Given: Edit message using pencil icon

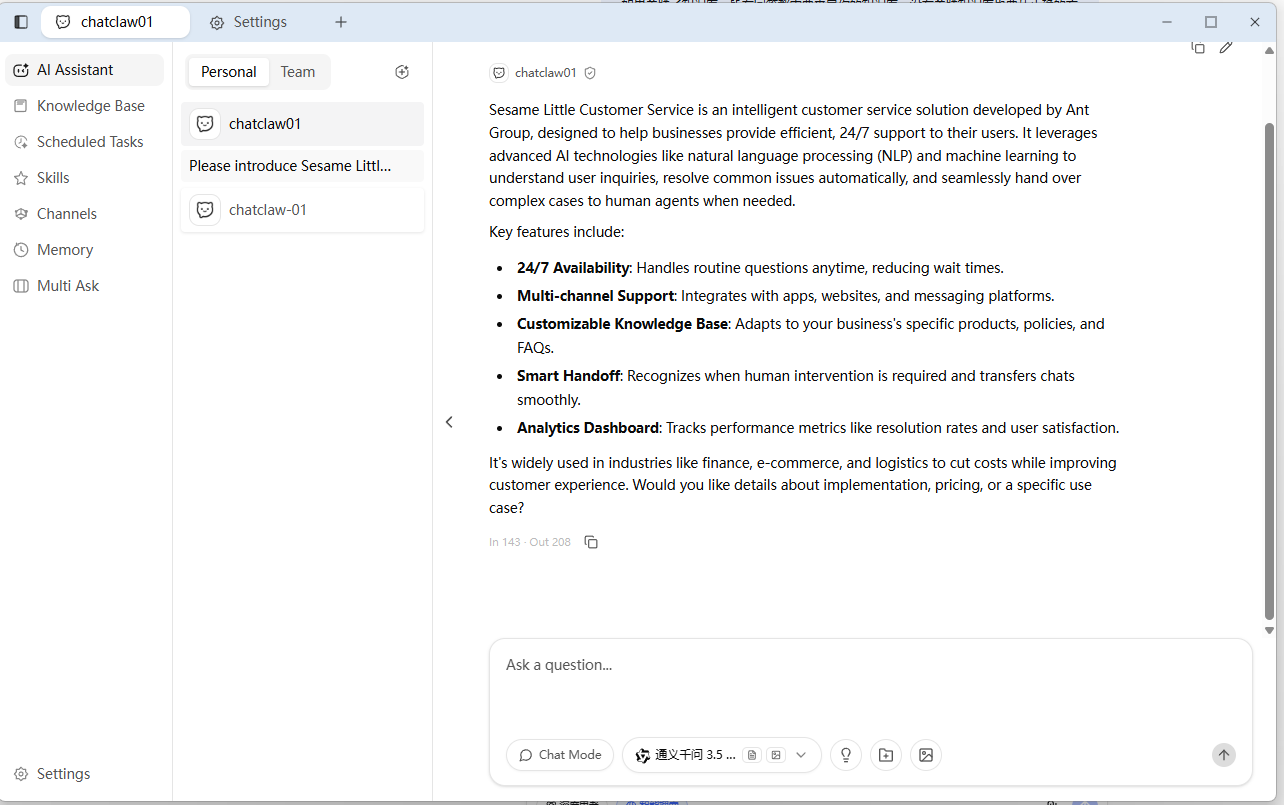Looking at the screenshot, I should [x=1226, y=46].
